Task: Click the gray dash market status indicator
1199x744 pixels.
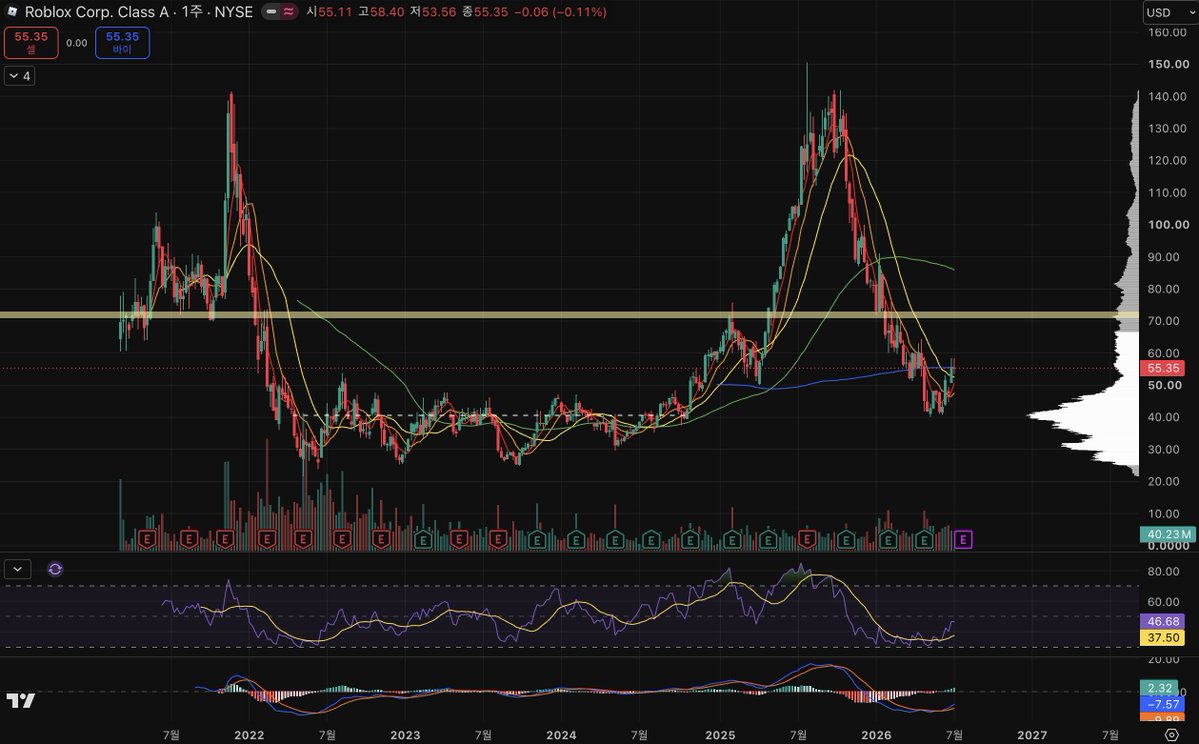Action: click(x=271, y=11)
